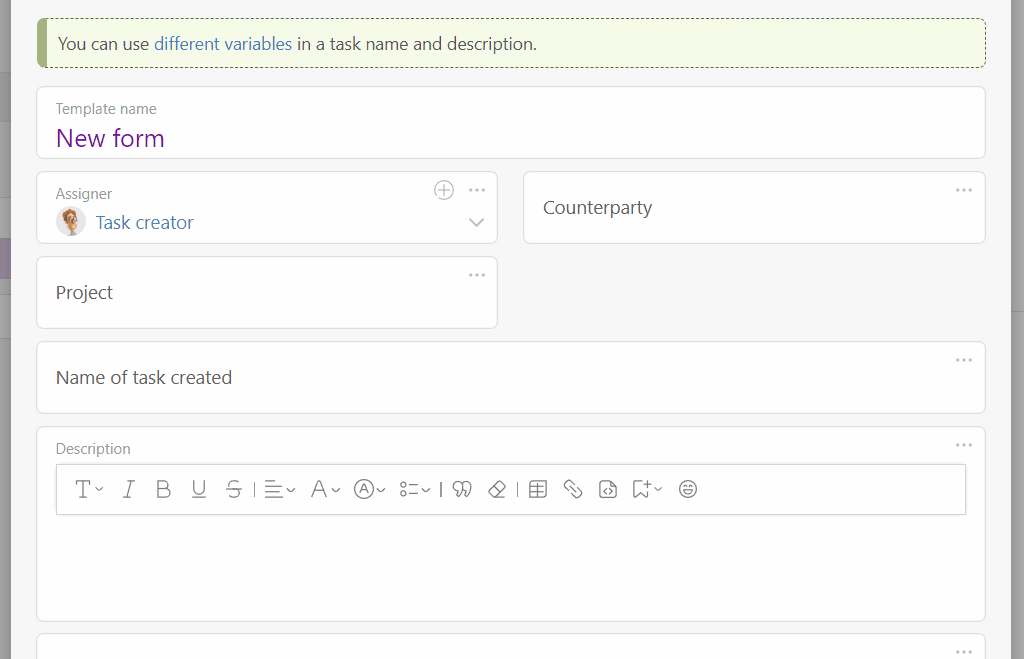Open the text style T dropdown
1024x659 pixels.
pos(89,489)
